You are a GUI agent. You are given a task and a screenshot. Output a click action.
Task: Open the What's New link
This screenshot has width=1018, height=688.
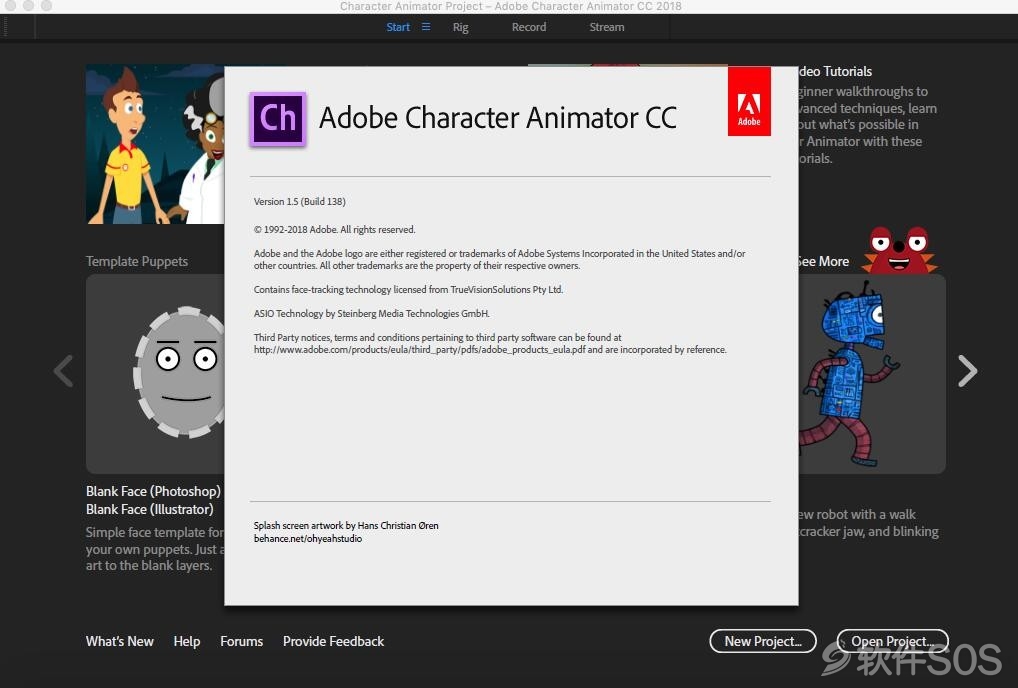119,641
